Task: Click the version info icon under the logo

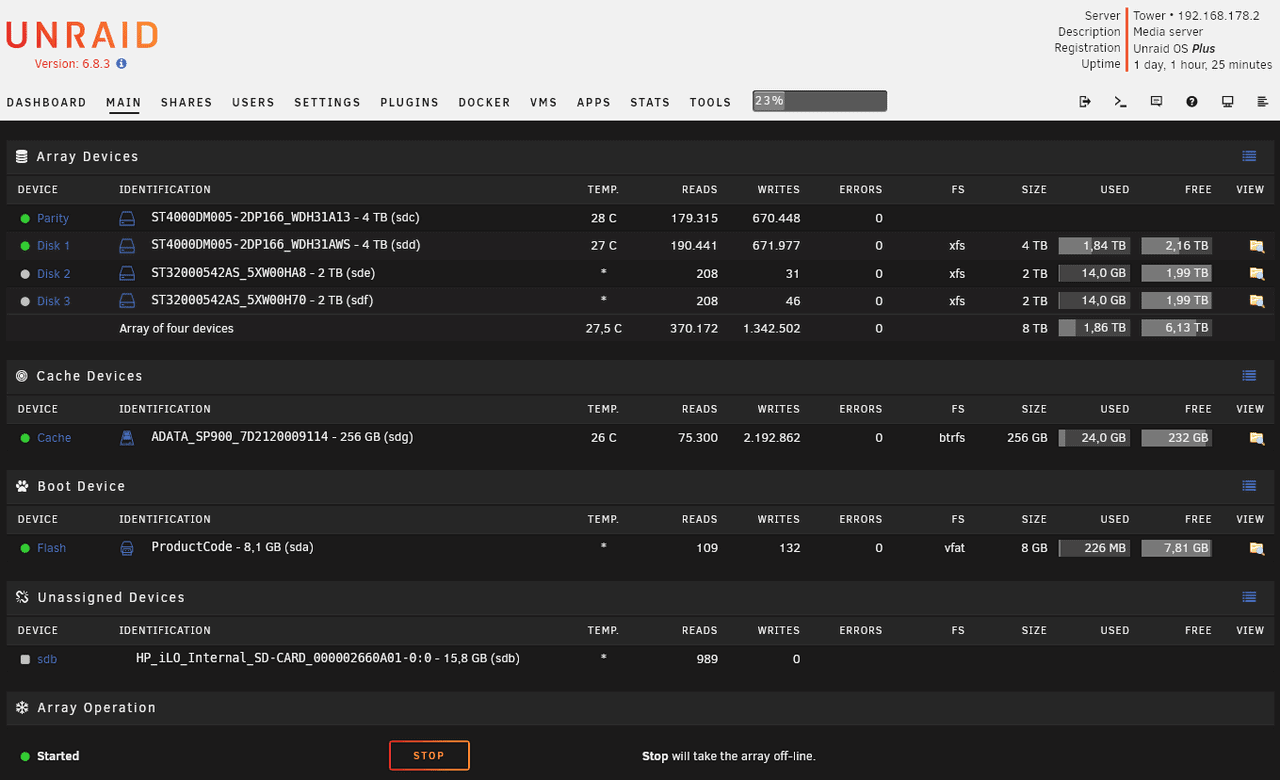Action: (121, 64)
